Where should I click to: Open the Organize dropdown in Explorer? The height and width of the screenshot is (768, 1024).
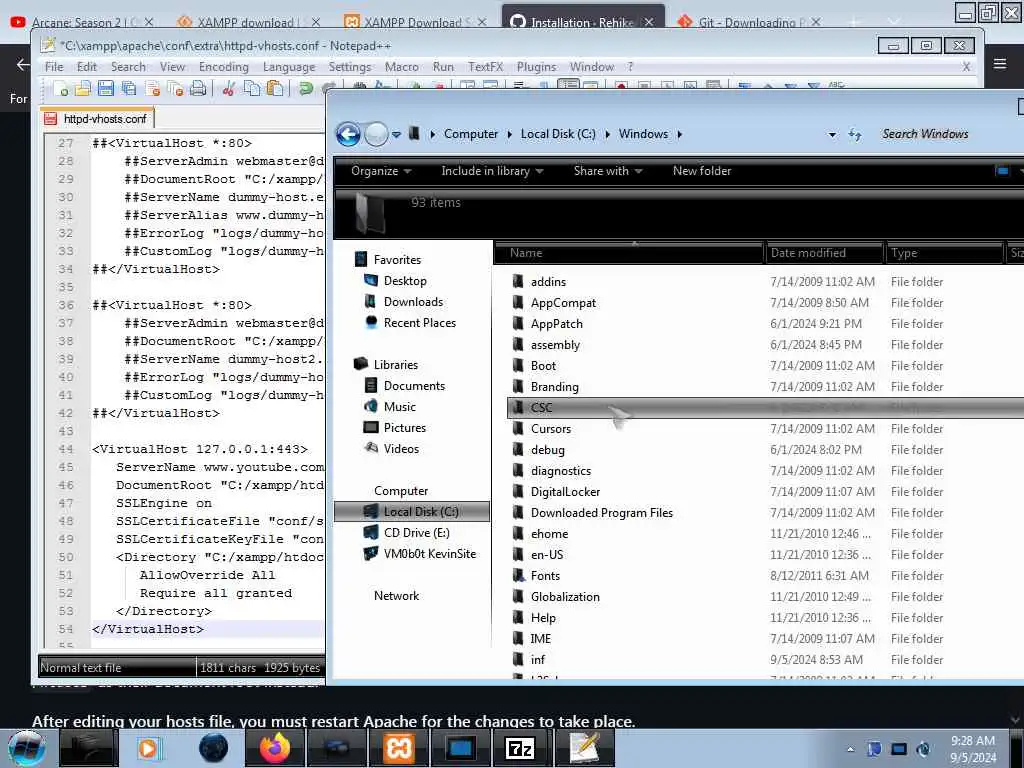point(381,171)
